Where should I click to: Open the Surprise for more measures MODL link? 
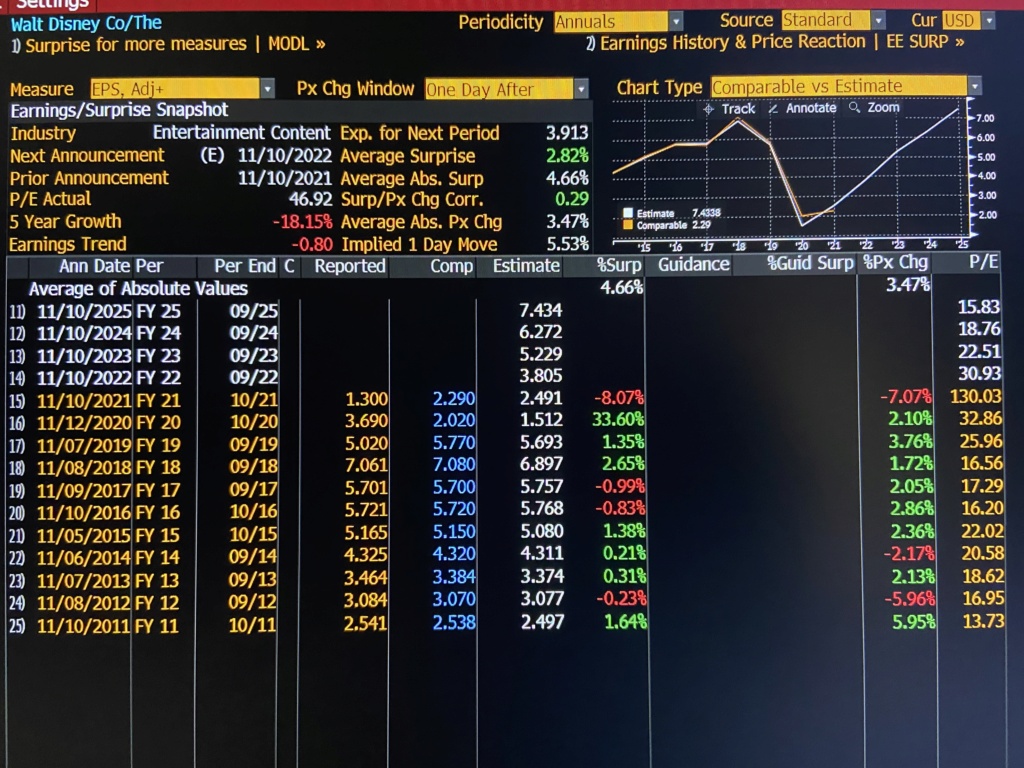168,44
